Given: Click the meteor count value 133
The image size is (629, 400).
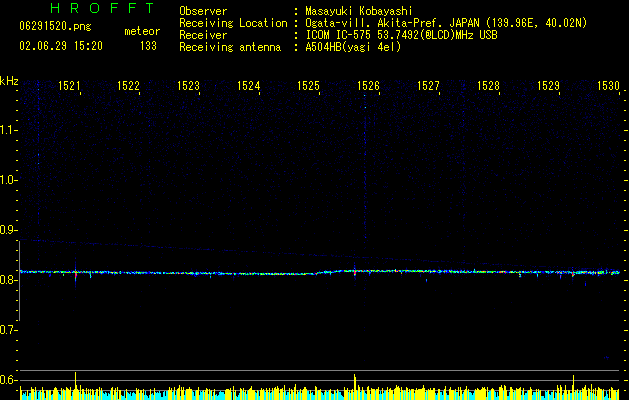Looking at the screenshot, I should [x=148, y=46].
